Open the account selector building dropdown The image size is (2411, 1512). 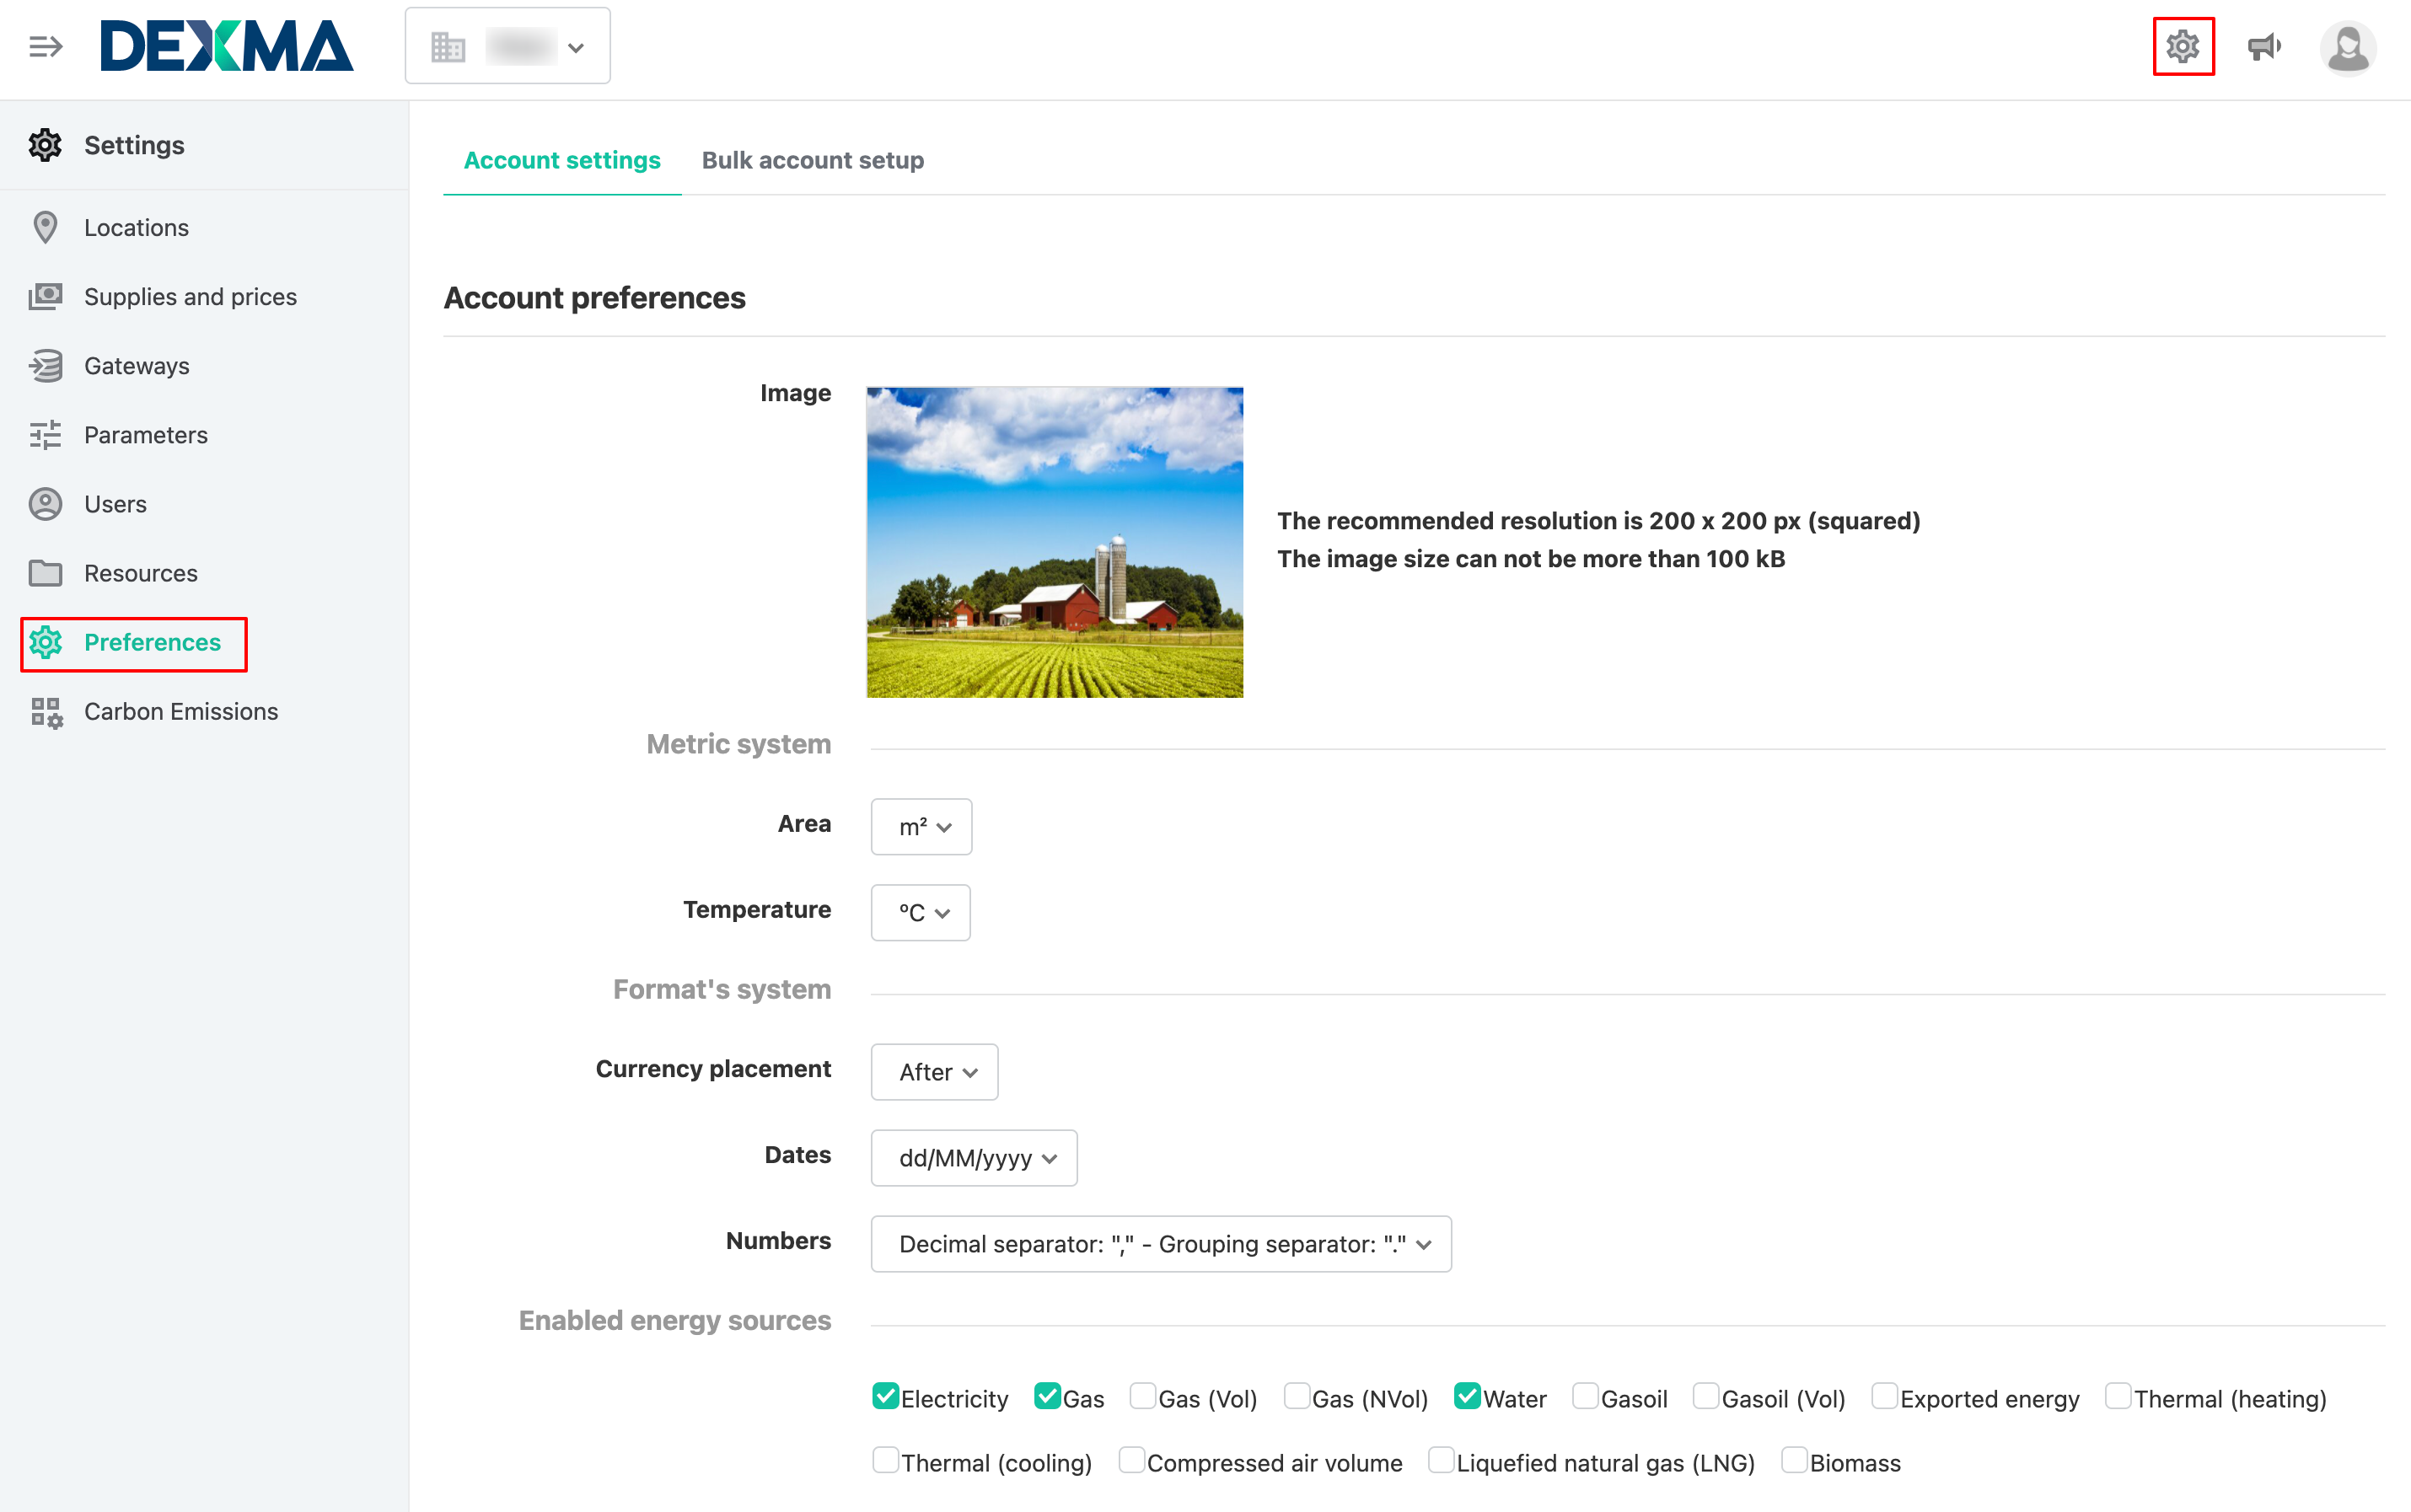point(507,46)
